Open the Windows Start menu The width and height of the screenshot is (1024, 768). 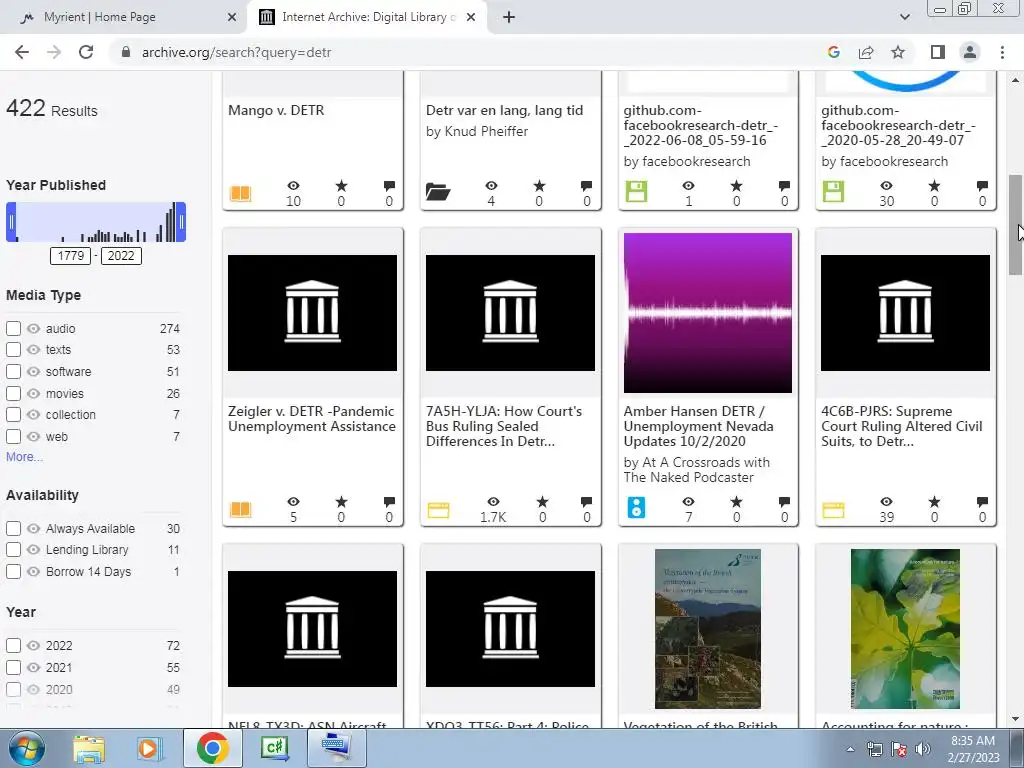coord(27,748)
